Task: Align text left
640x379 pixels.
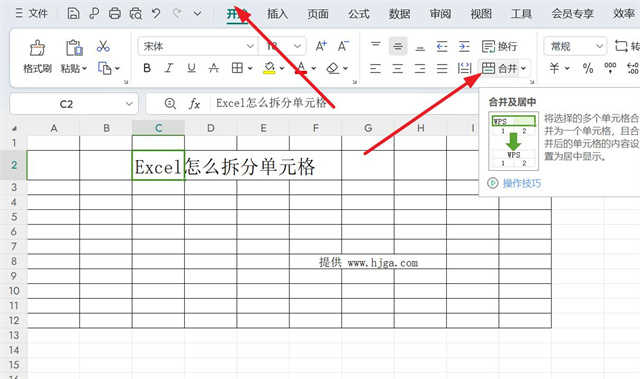Action: pyautogui.click(x=375, y=68)
